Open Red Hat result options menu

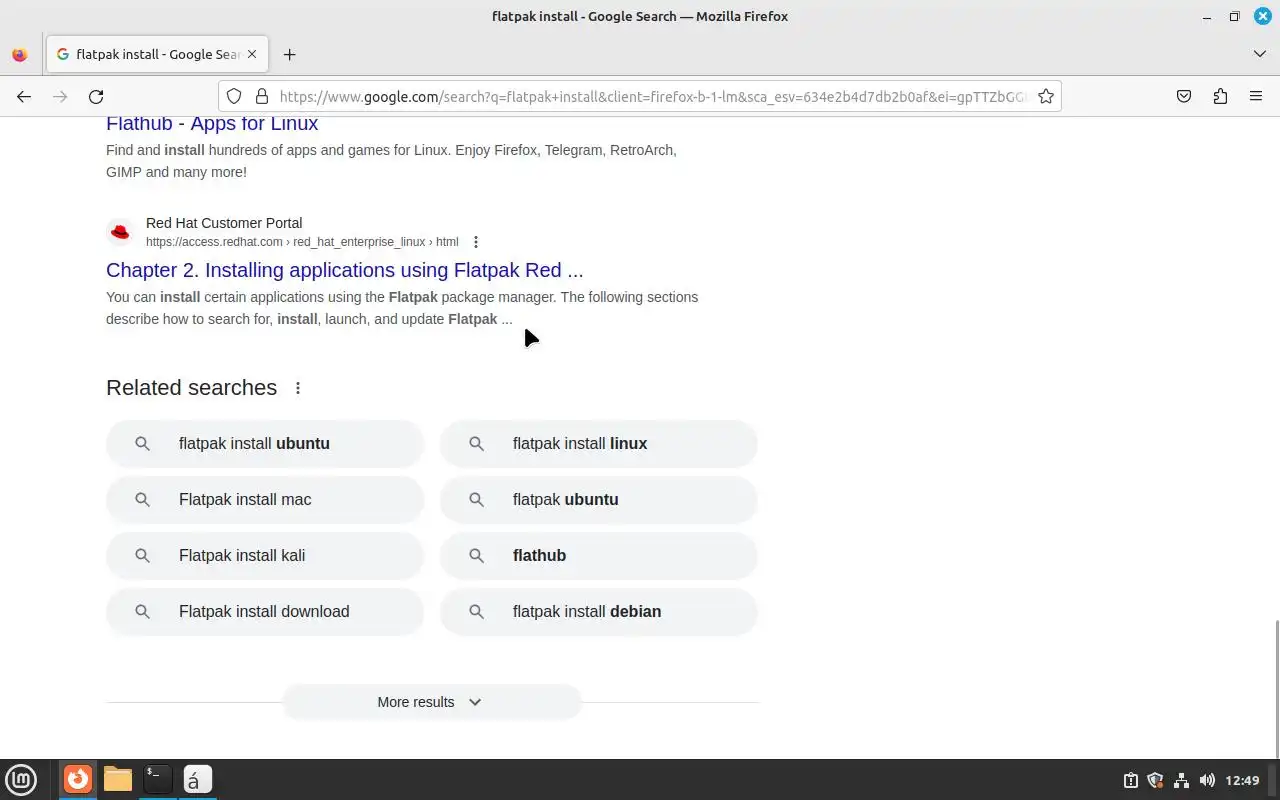click(476, 242)
